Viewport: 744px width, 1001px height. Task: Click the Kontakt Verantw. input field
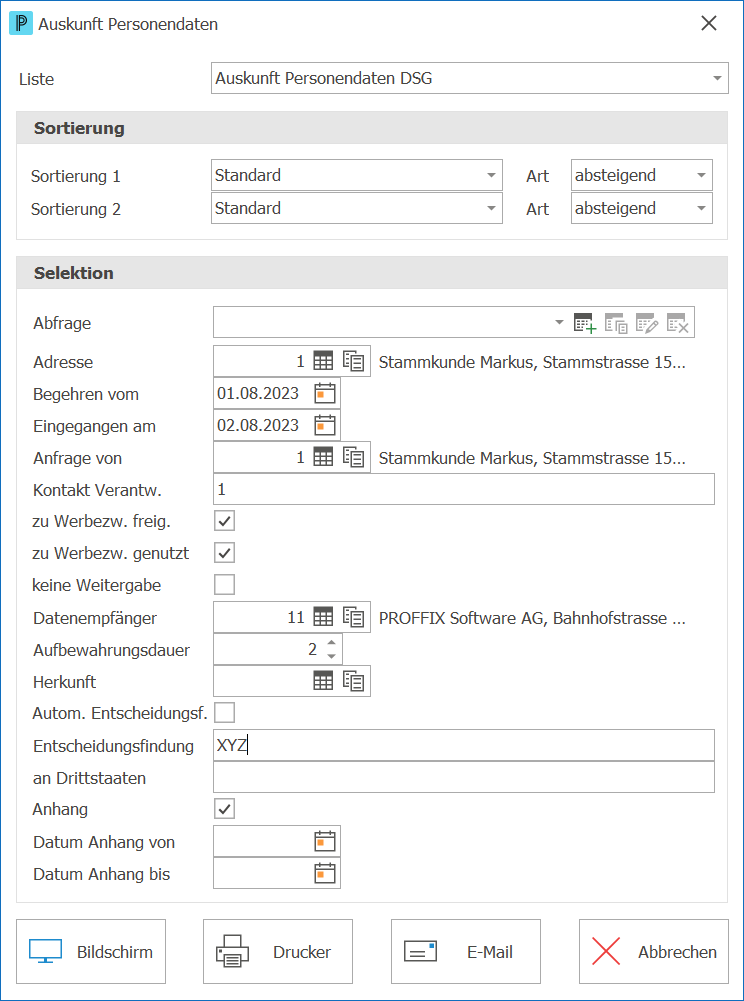[464, 490]
